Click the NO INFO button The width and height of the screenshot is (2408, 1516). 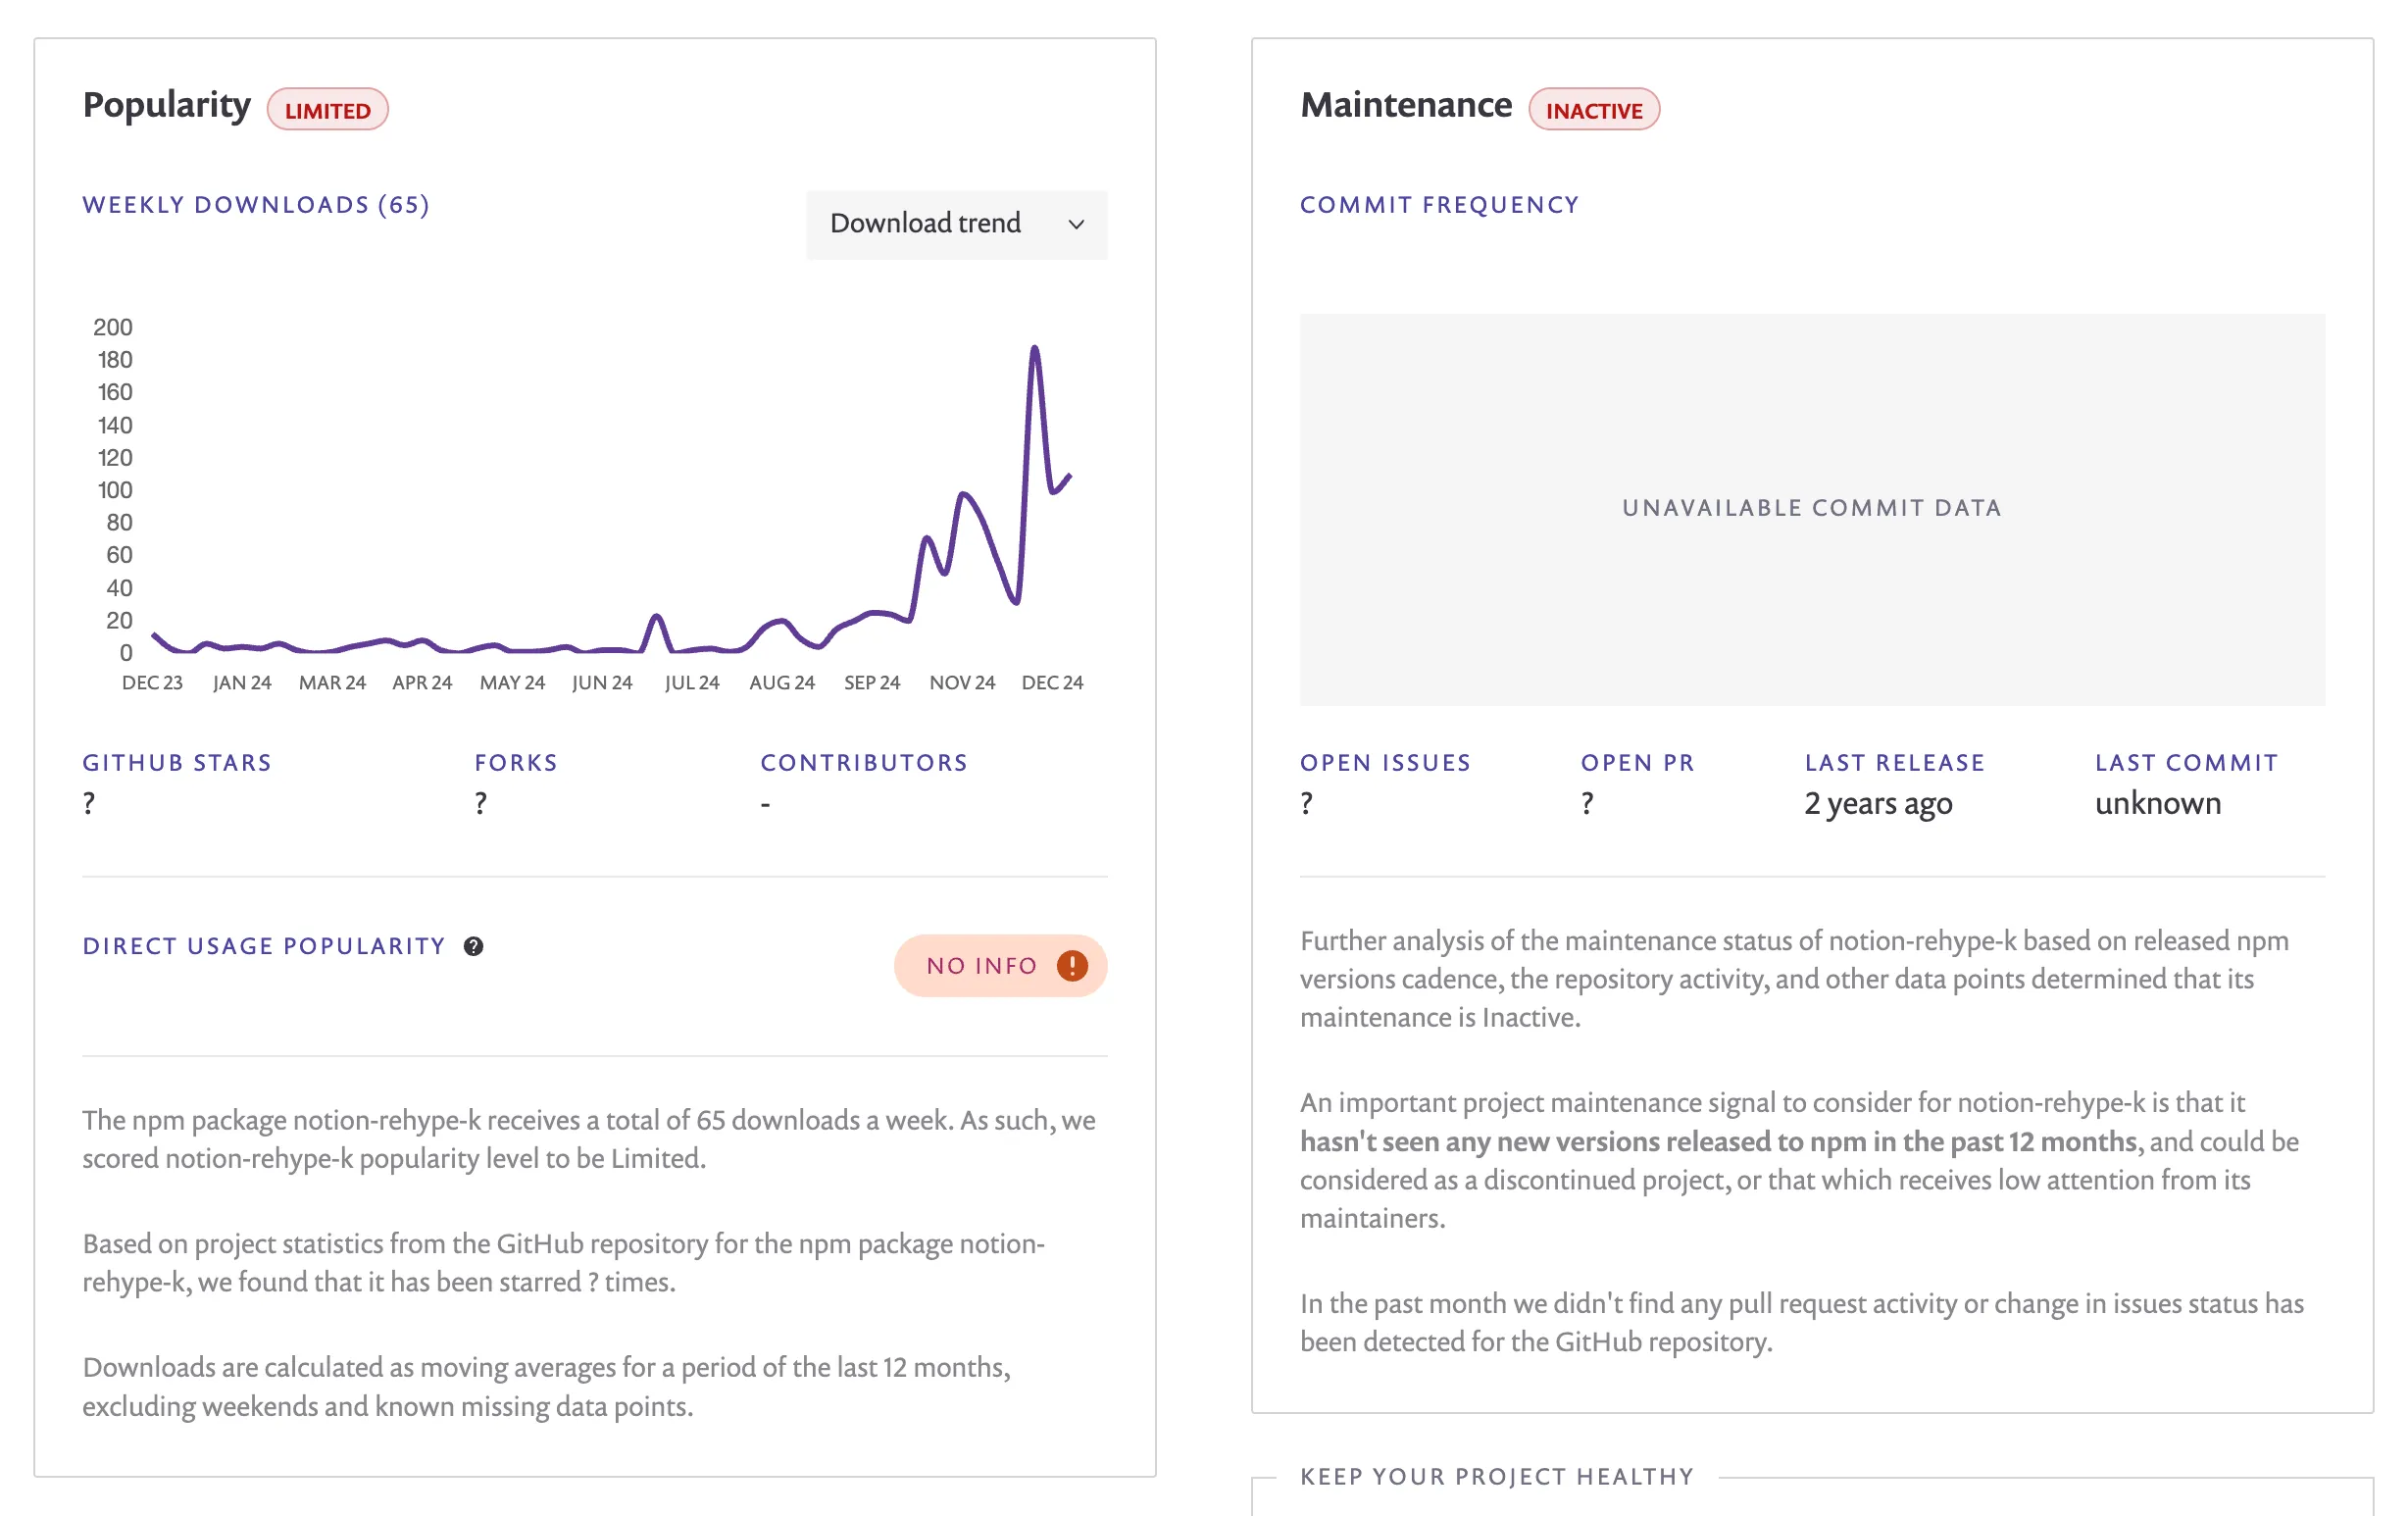[1000, 965]
